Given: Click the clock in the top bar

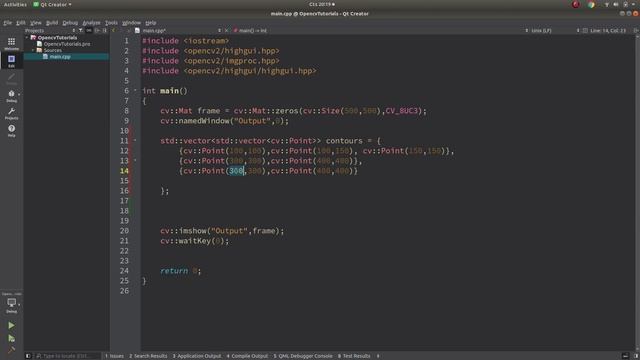Looking at the screenshot, I should click(x=322, y=4).
